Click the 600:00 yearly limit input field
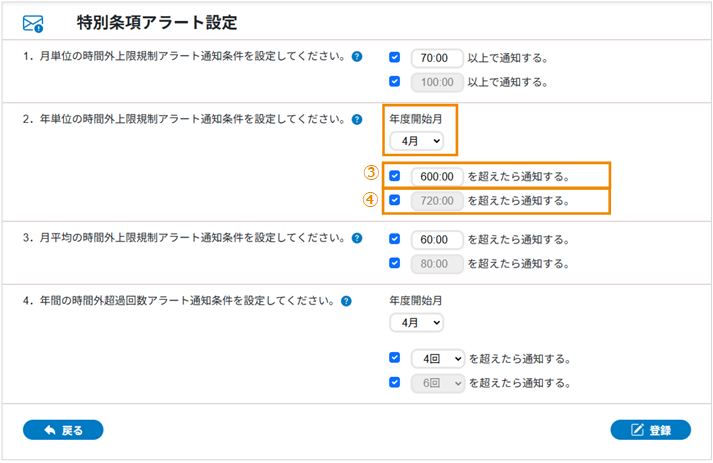Screen dimensions: 713x463 point(437,176)
